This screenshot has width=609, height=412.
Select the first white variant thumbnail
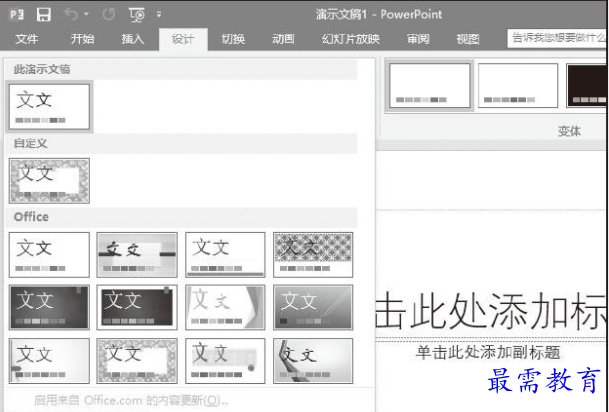point(430,85)
